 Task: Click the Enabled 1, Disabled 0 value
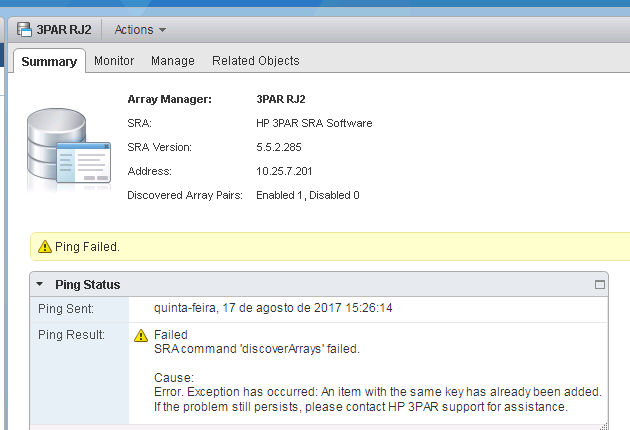pyautogui.click(x=308, y=195)
